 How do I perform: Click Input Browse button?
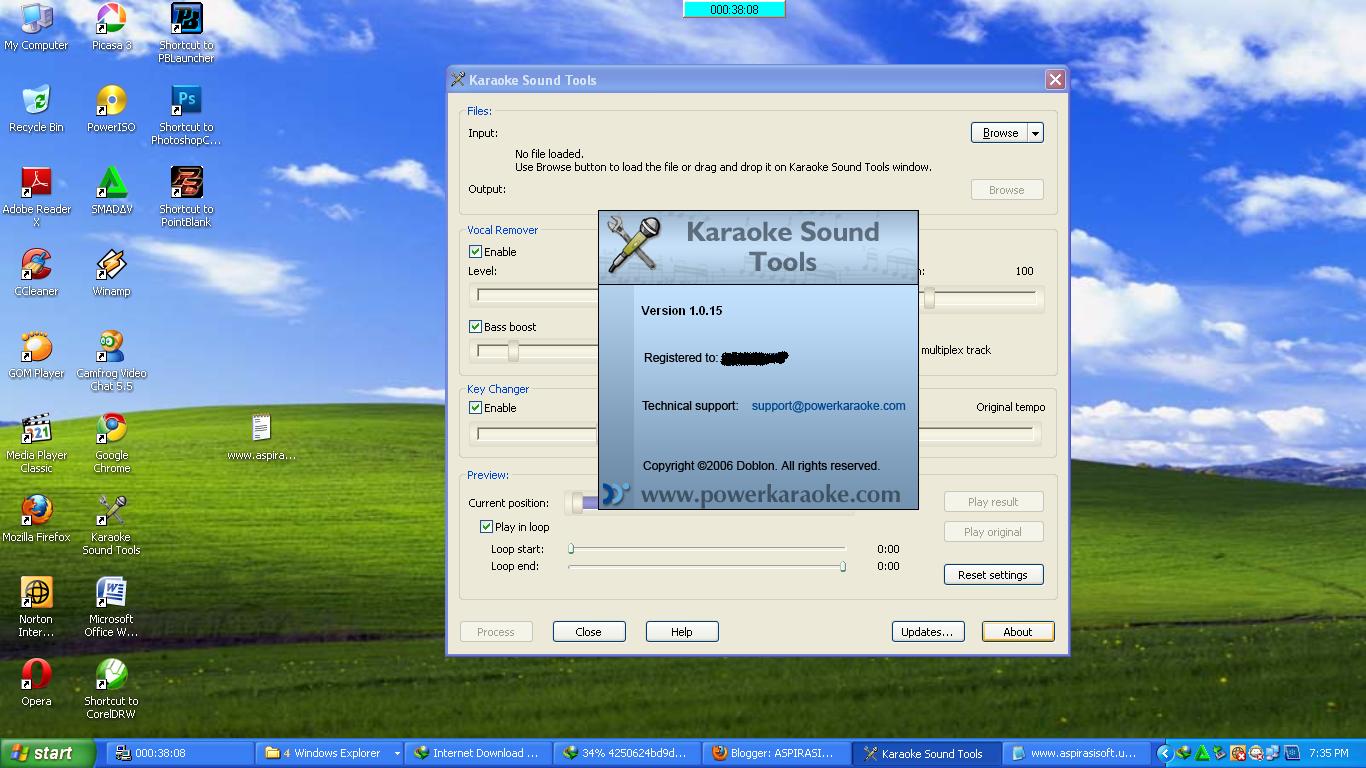pos(1000,133)
